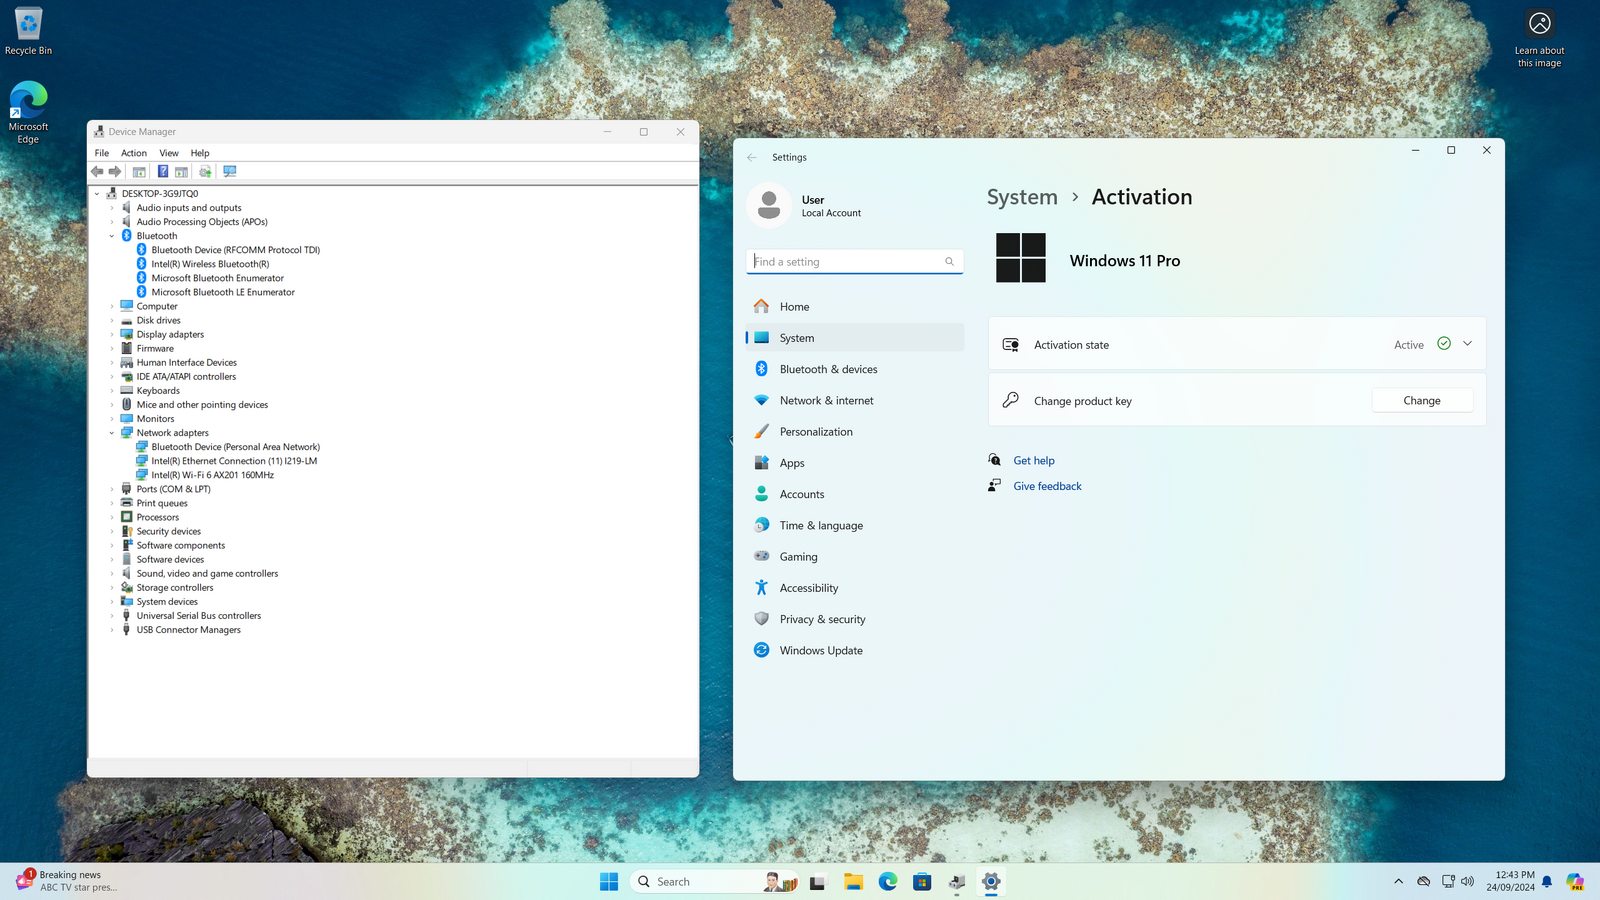Expand the Disk drives node
1600x900 pixels.
pyautogui.click(x=112, y=321)
